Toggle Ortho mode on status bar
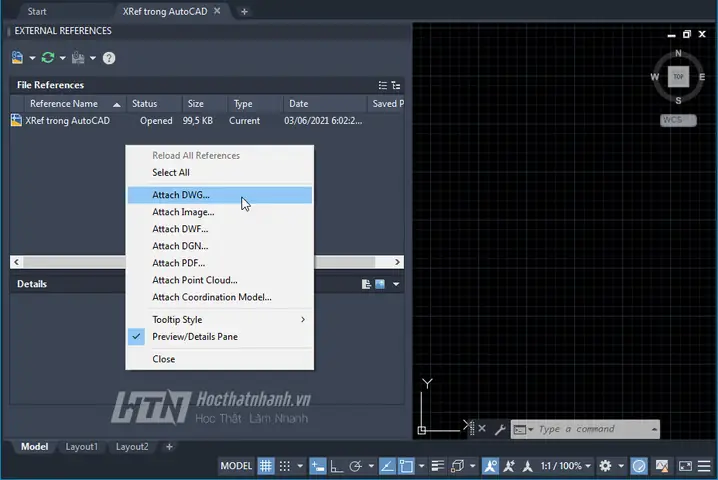 point(337,466)
